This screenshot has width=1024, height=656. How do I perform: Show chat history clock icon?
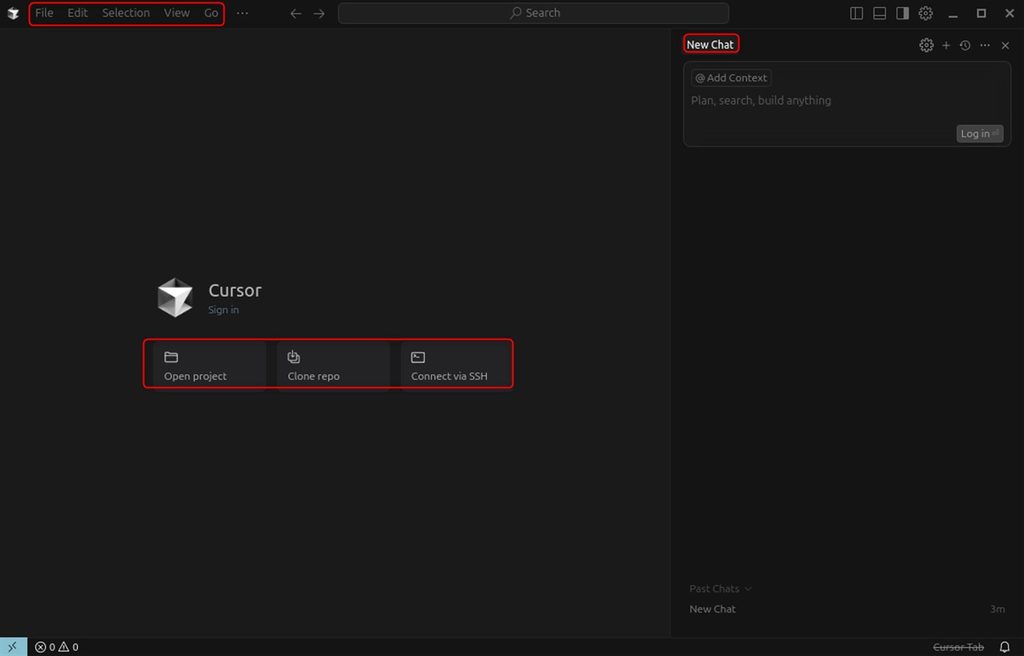(965, 45)
